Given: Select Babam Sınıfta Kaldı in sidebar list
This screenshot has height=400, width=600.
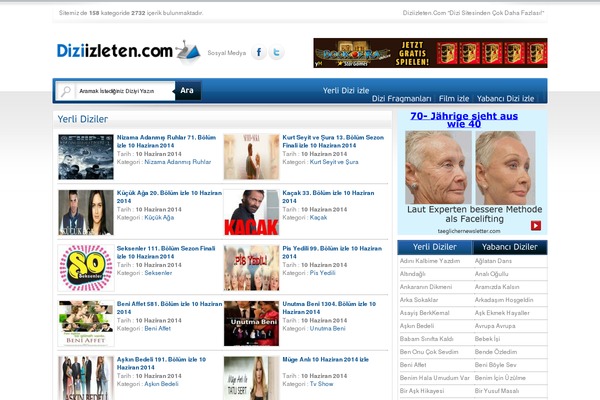Looking at the screenshot, I should 426,339.
